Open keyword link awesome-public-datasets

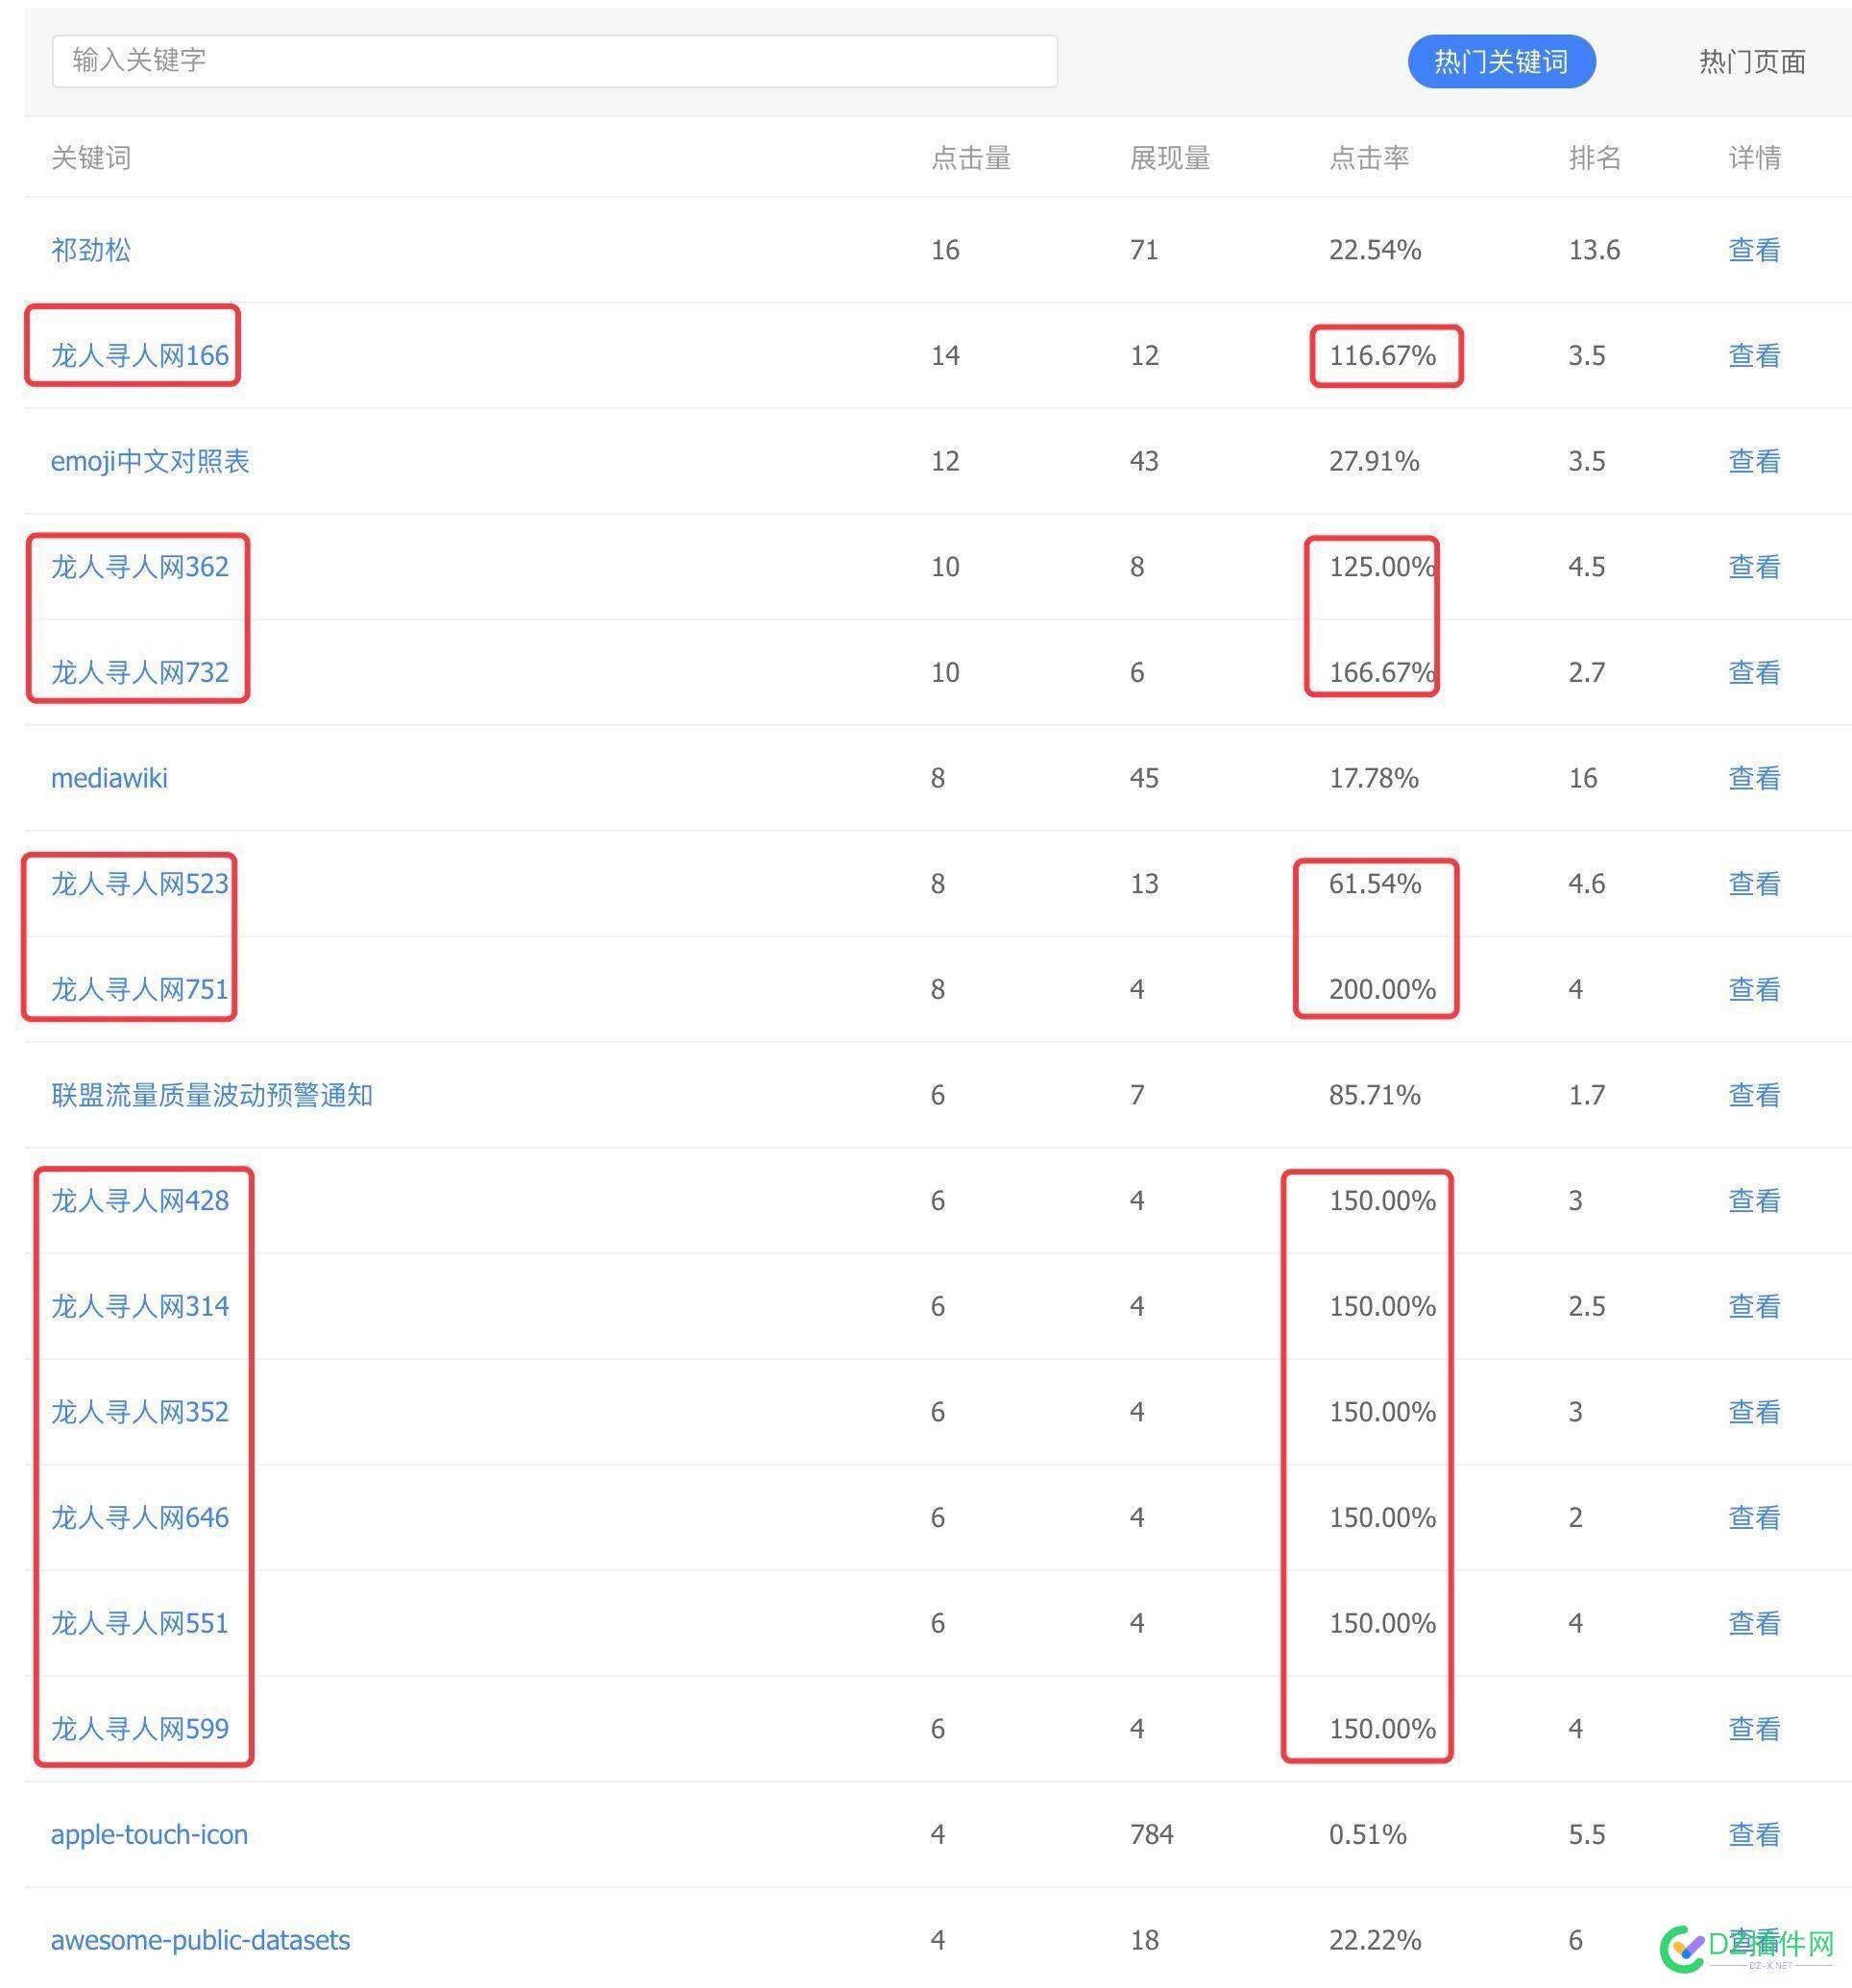[x=200, y=1941]
